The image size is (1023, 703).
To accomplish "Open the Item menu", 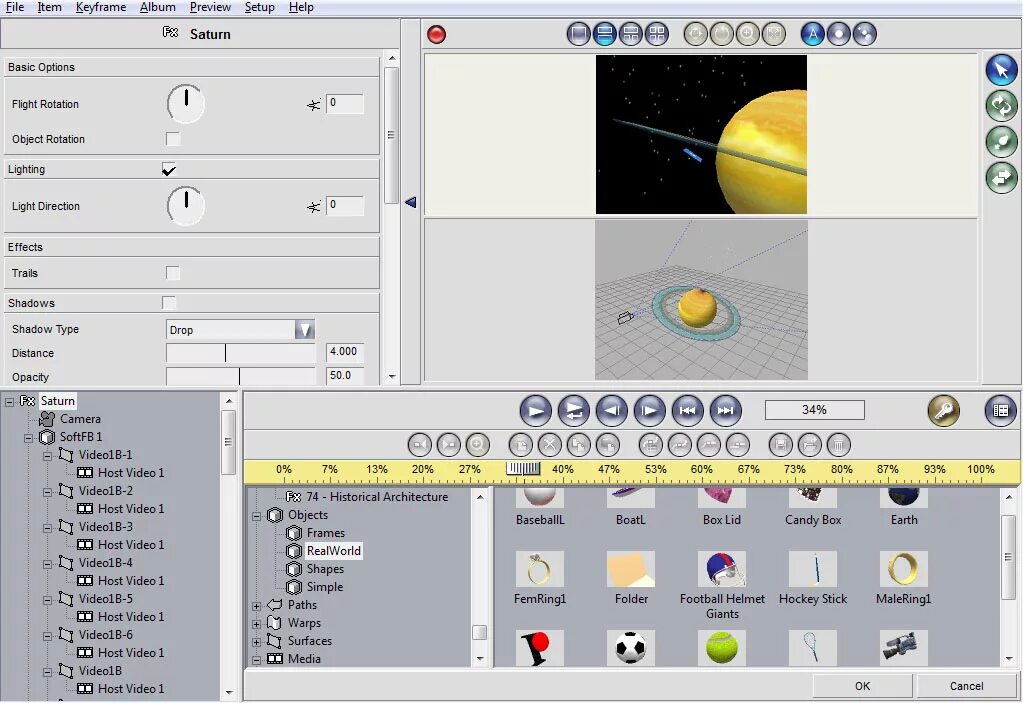I will point(49,7).
